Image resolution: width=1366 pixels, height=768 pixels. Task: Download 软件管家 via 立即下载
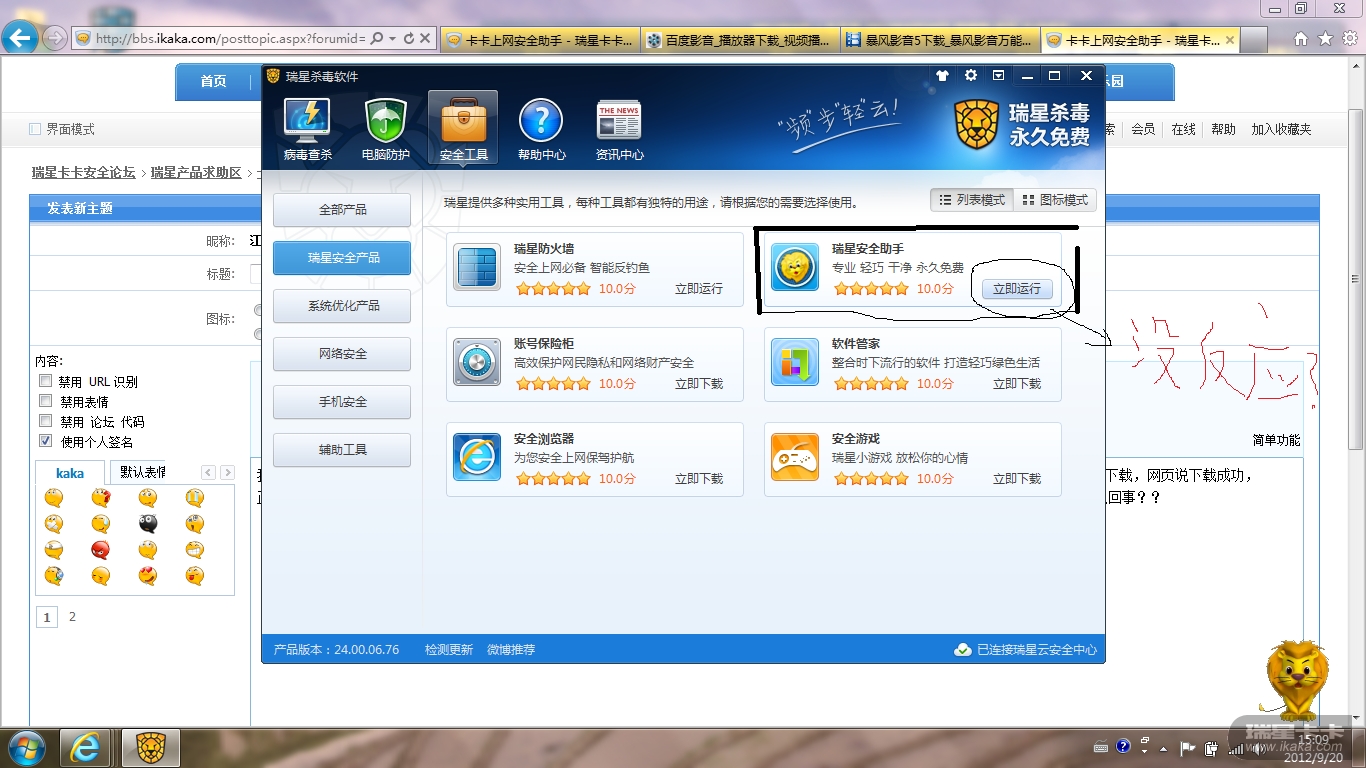pyautogui.click(x=1017, y=384)
